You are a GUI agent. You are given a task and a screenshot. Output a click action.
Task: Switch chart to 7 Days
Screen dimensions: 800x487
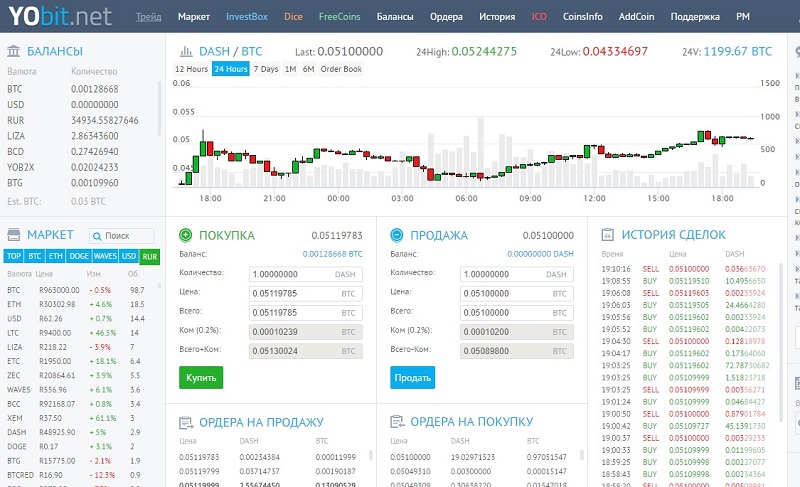tap(266, 69)
